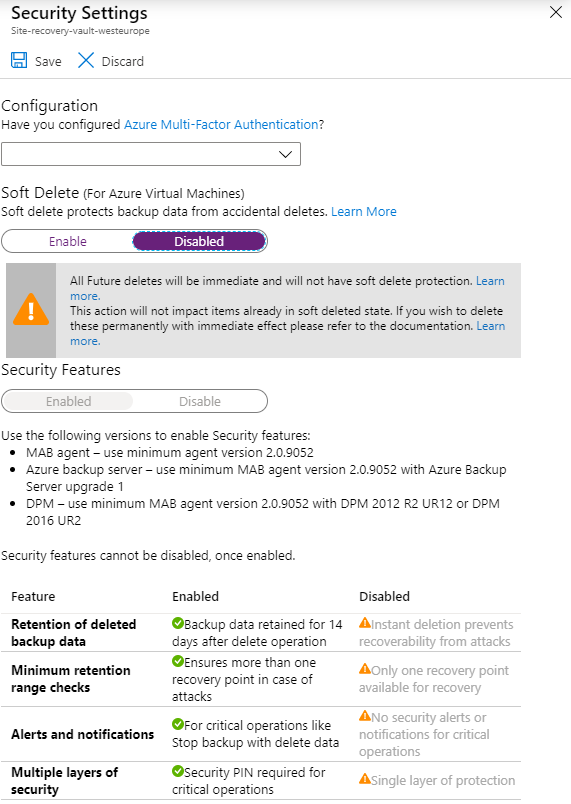Close the Security Settings blade
The height and width of the screenshot is (804, 571).
point(556,13)
